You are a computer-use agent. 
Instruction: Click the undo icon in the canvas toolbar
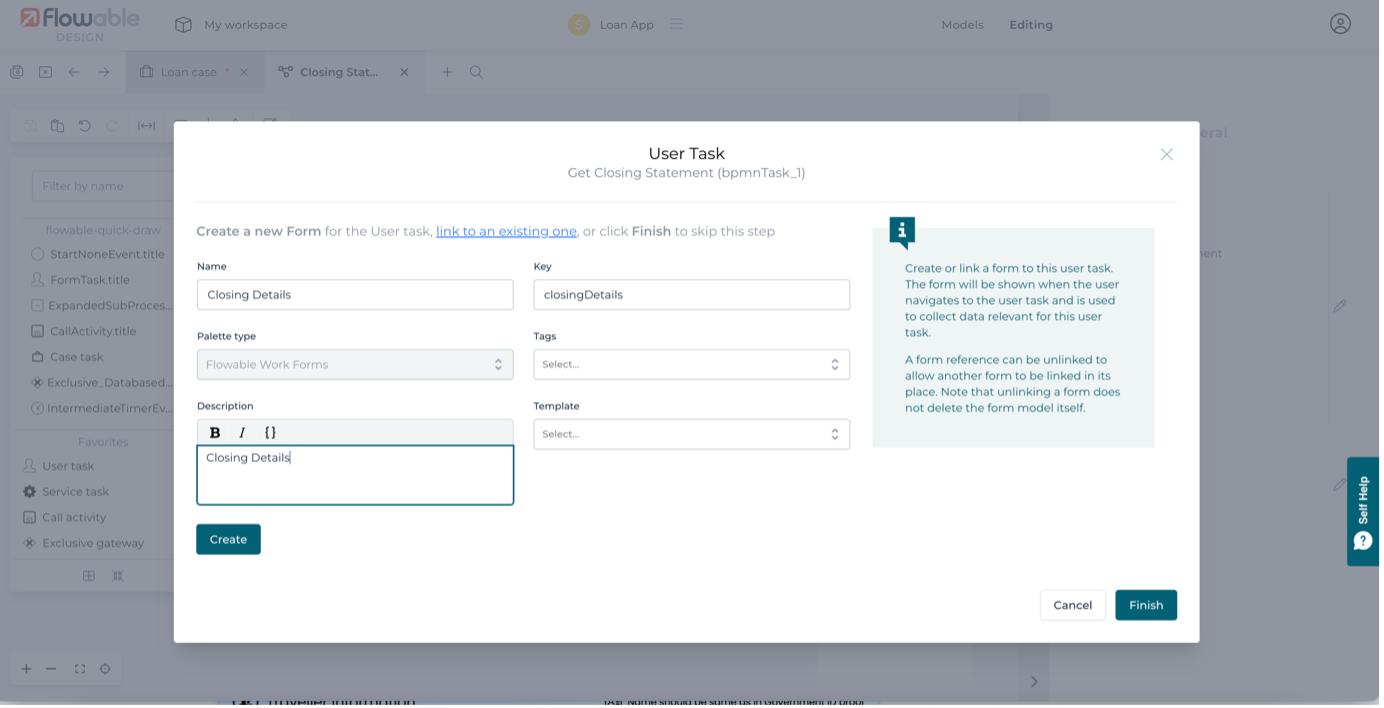click(84, 125)
